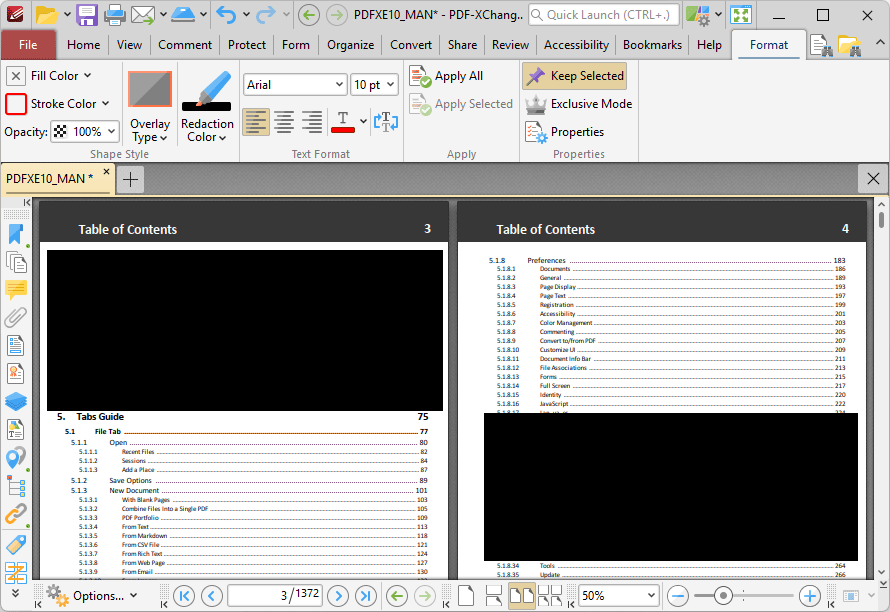Switch to the Accessibility ribbon tab
Screen dimensions: 890x612
[576, 45]
